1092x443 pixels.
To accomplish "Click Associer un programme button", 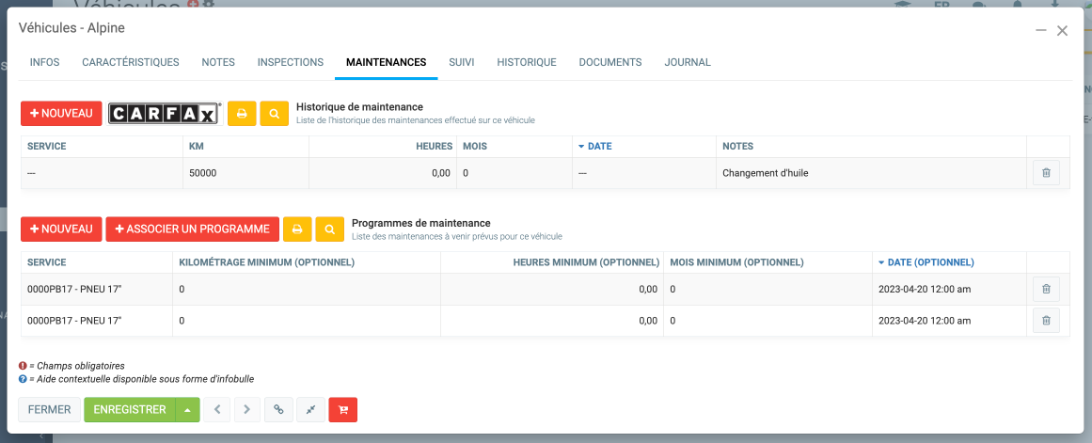I will [x=191, y=229].
